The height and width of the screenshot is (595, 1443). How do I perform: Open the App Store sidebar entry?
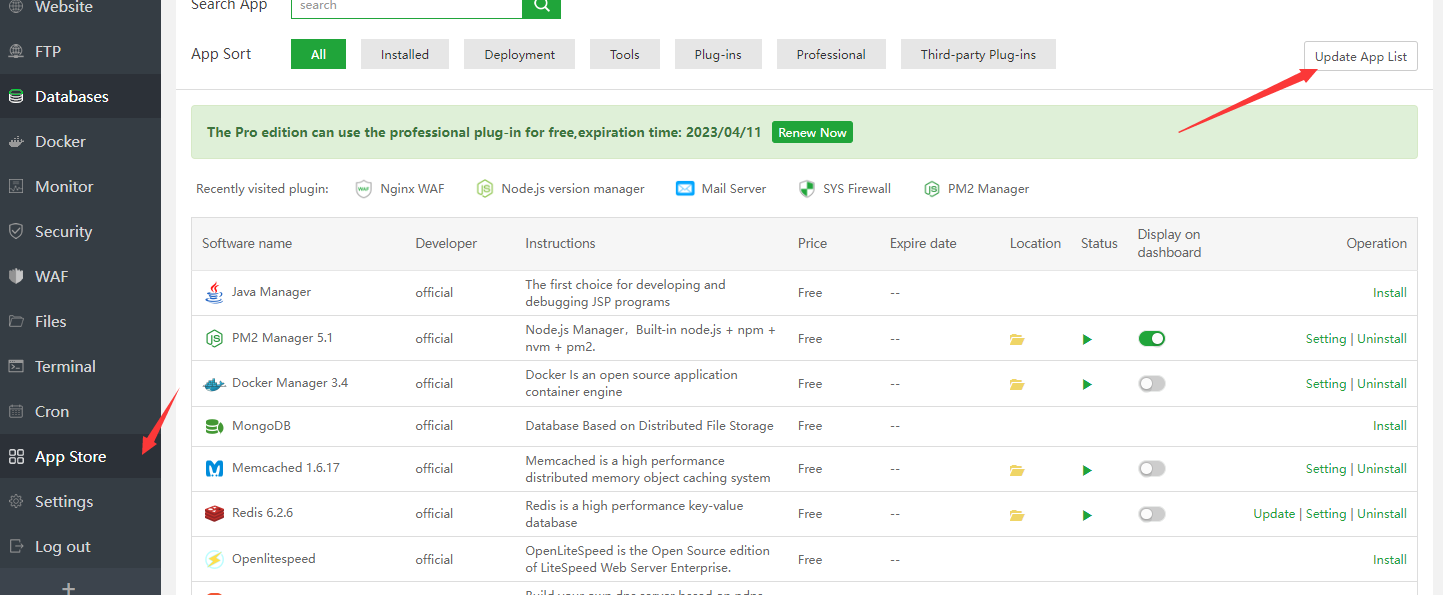coord(70,456)
